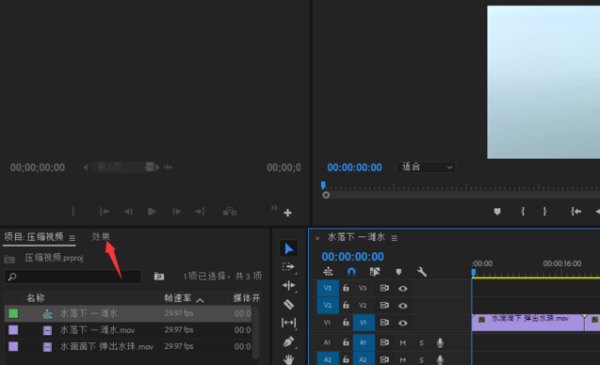Step forward one frame in Source monitor

point(176,211)
